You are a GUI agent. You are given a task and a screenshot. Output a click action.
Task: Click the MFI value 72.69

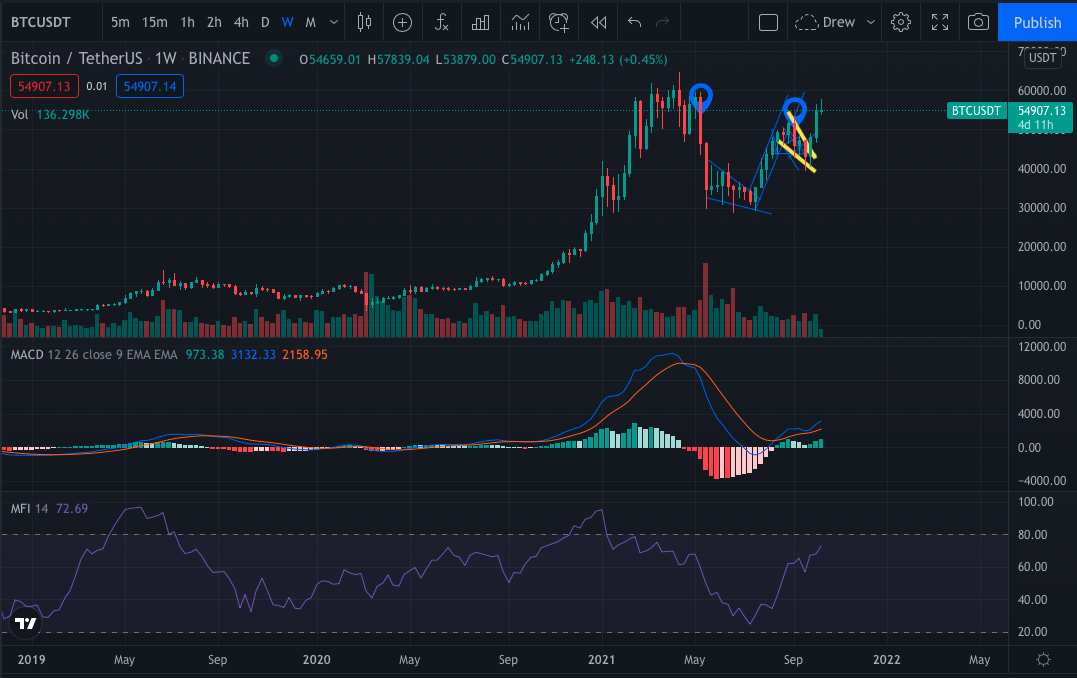[71, 508]
